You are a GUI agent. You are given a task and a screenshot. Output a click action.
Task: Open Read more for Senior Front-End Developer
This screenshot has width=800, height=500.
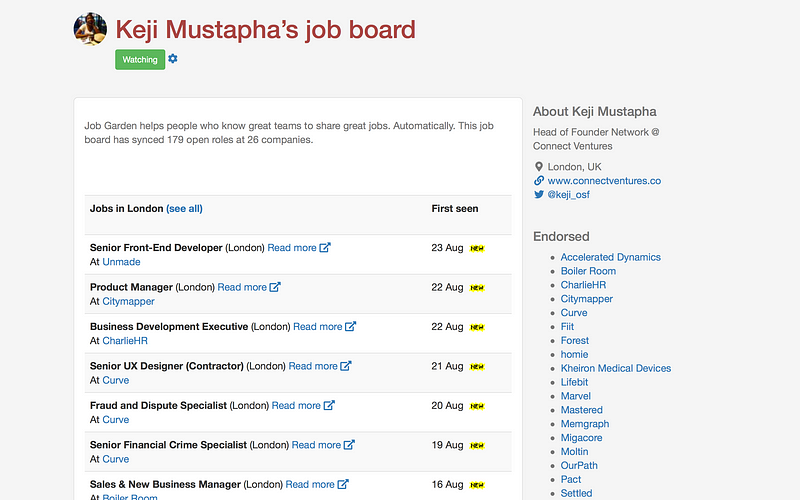pyautogui.click(x=292, y=247)
